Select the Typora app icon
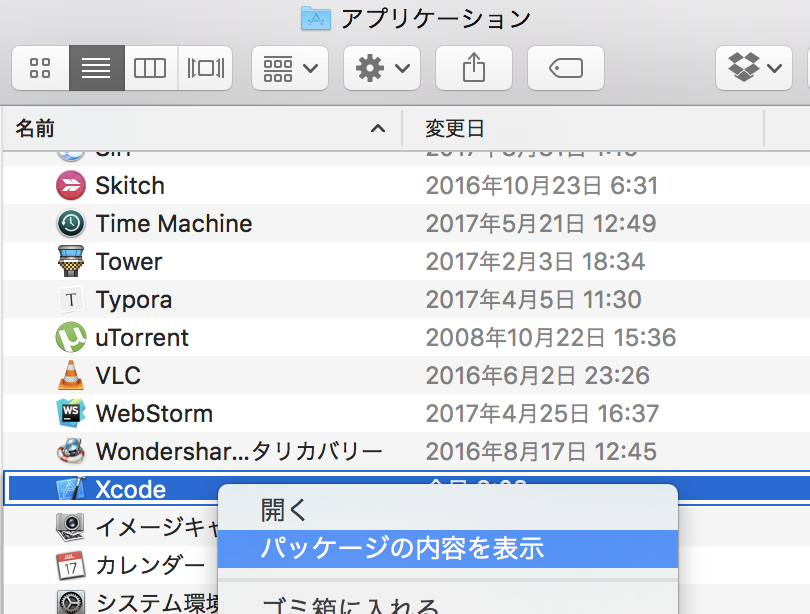The width and height of the screenshot is (810, 614). pyautogui.click(x=71, y=300)
